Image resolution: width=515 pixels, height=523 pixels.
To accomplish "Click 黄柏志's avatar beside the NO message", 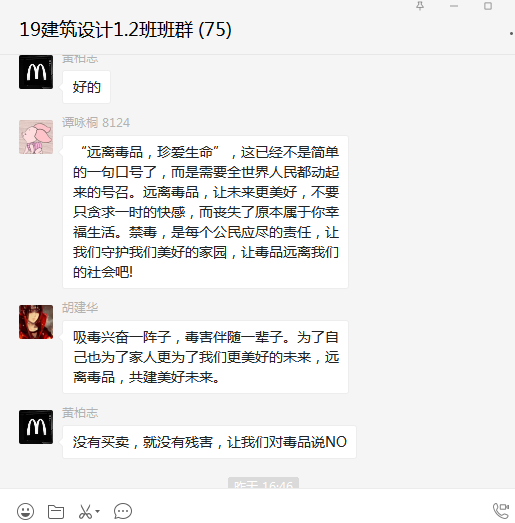I will (36, 427).
